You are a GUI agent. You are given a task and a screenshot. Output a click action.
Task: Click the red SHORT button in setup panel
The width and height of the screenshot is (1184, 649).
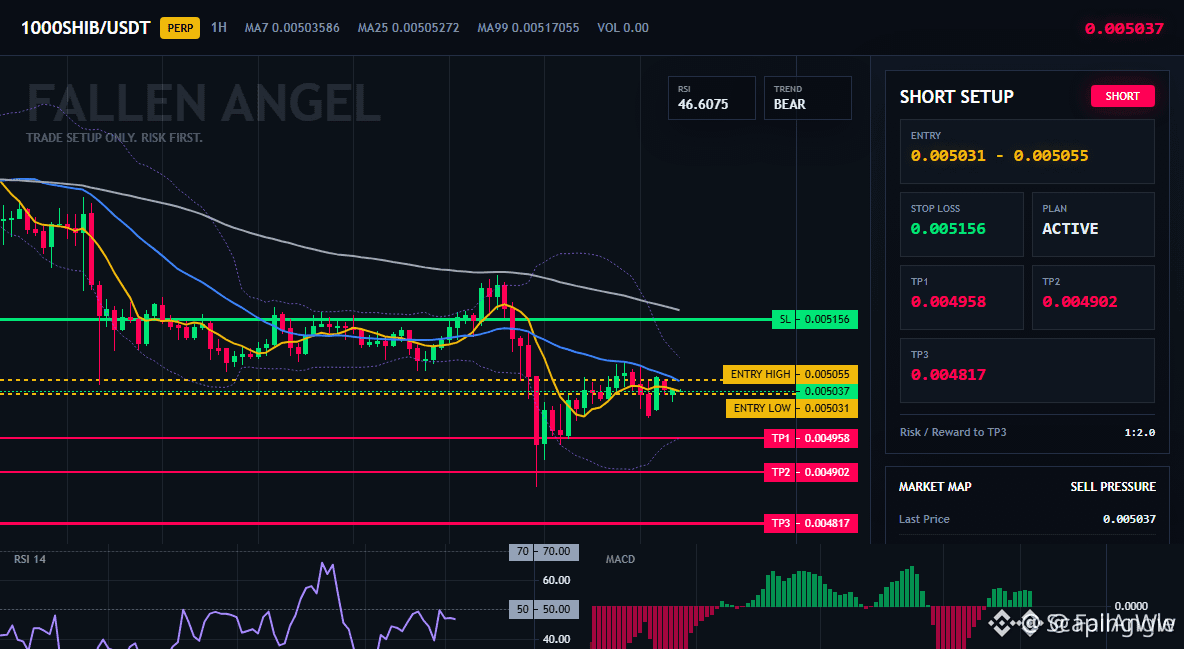click(1122, 96)
